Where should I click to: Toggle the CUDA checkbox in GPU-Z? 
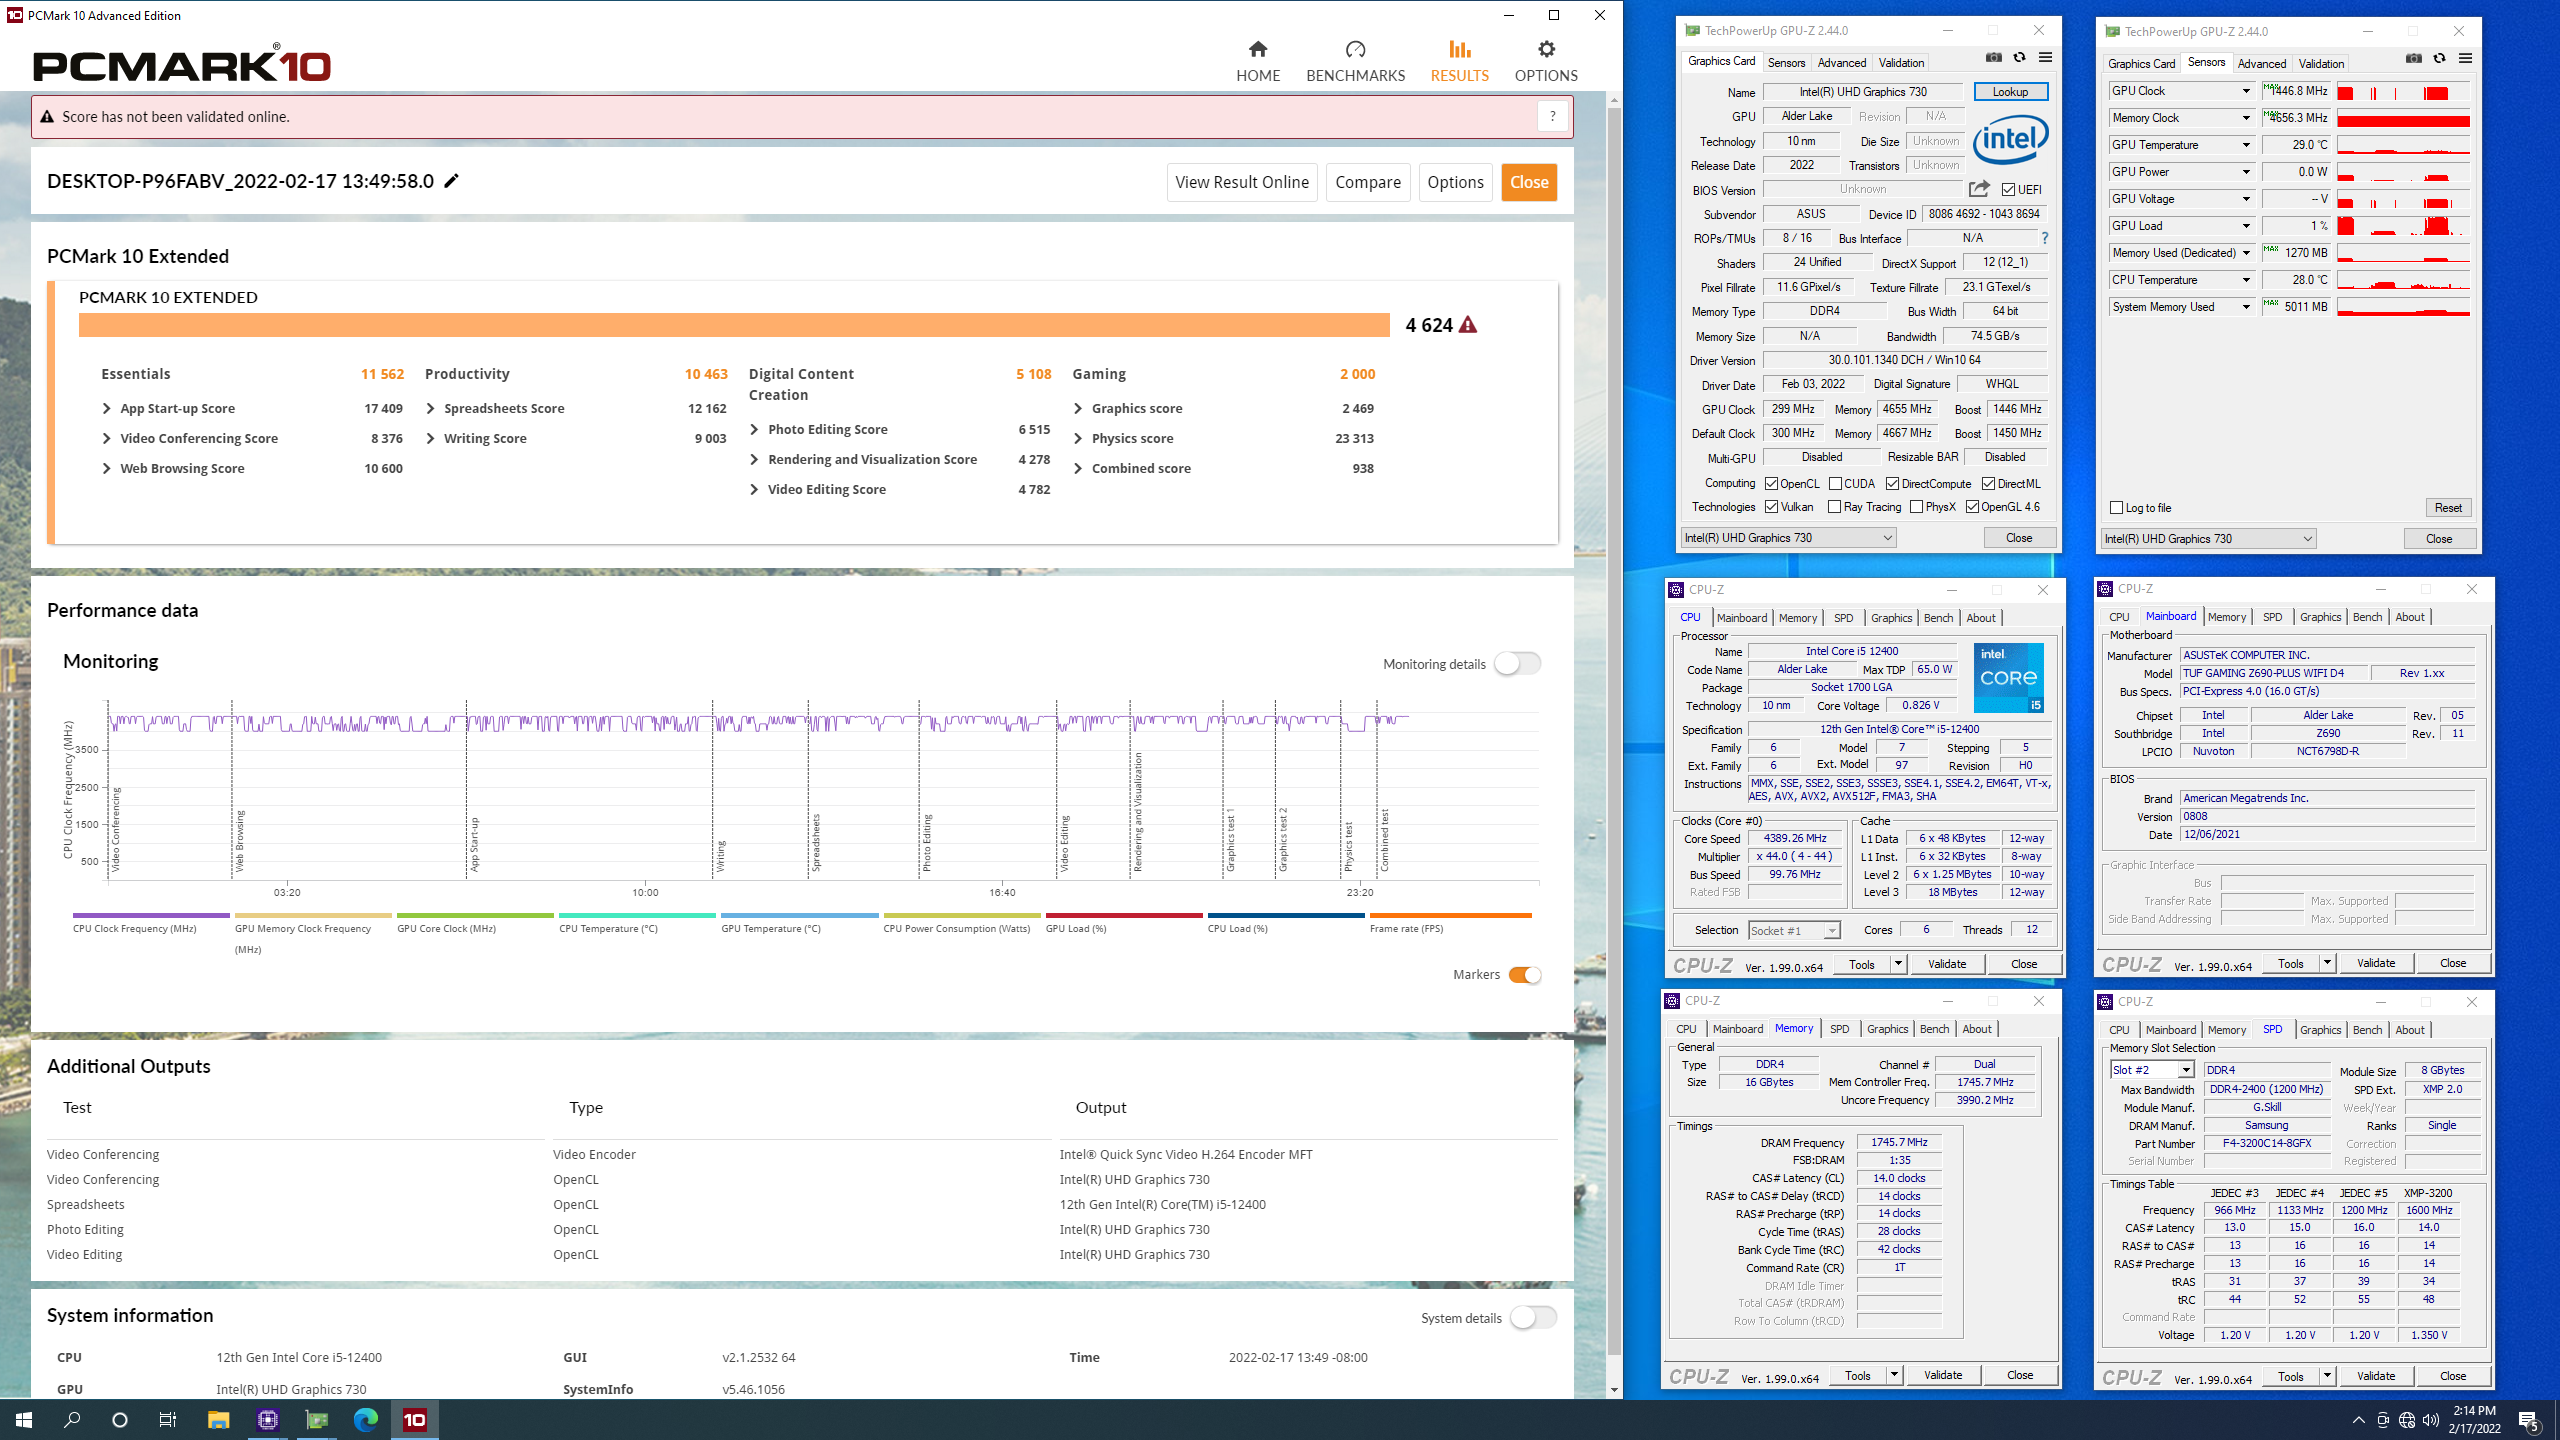(1835, 484)
